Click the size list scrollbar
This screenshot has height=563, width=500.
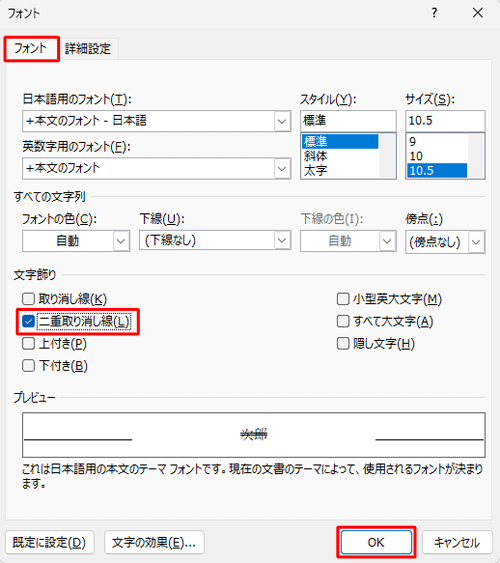[476, 156]
